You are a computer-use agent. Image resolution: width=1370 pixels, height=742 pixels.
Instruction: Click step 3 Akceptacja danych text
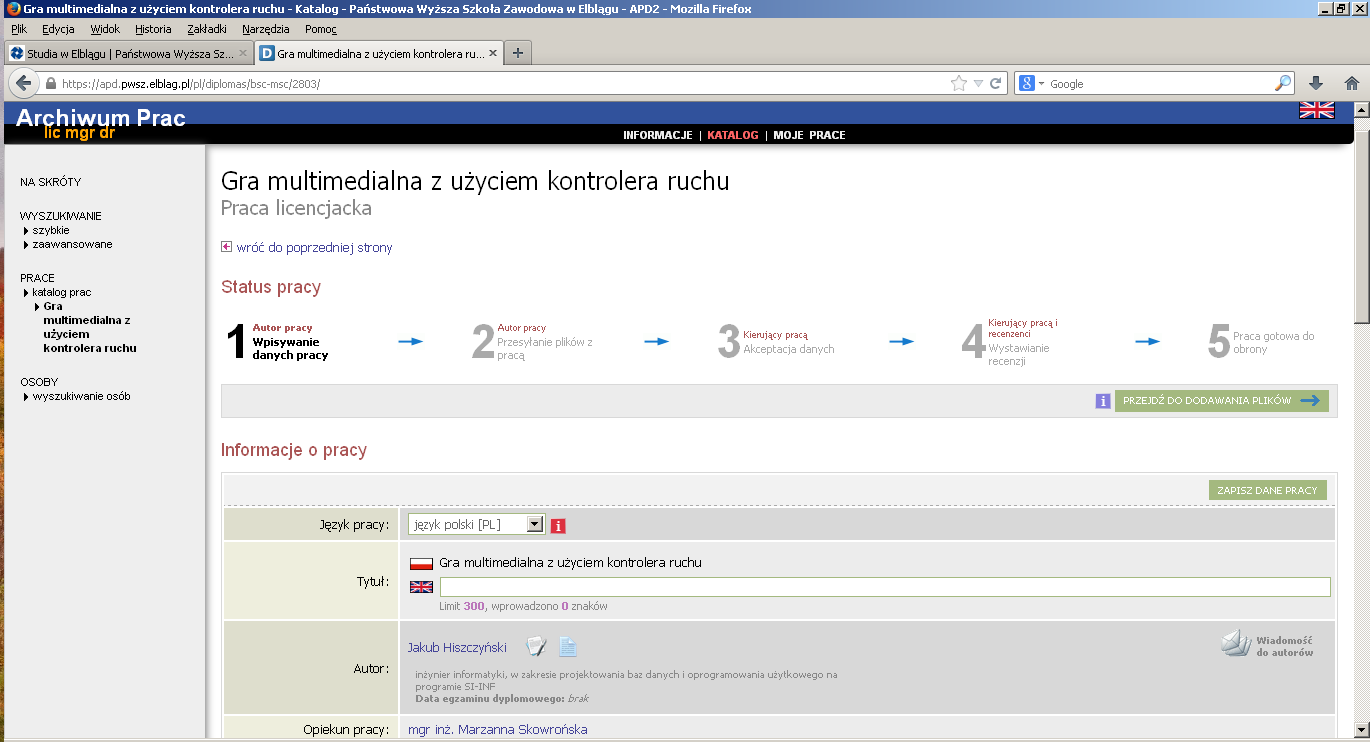pos(789,349)
